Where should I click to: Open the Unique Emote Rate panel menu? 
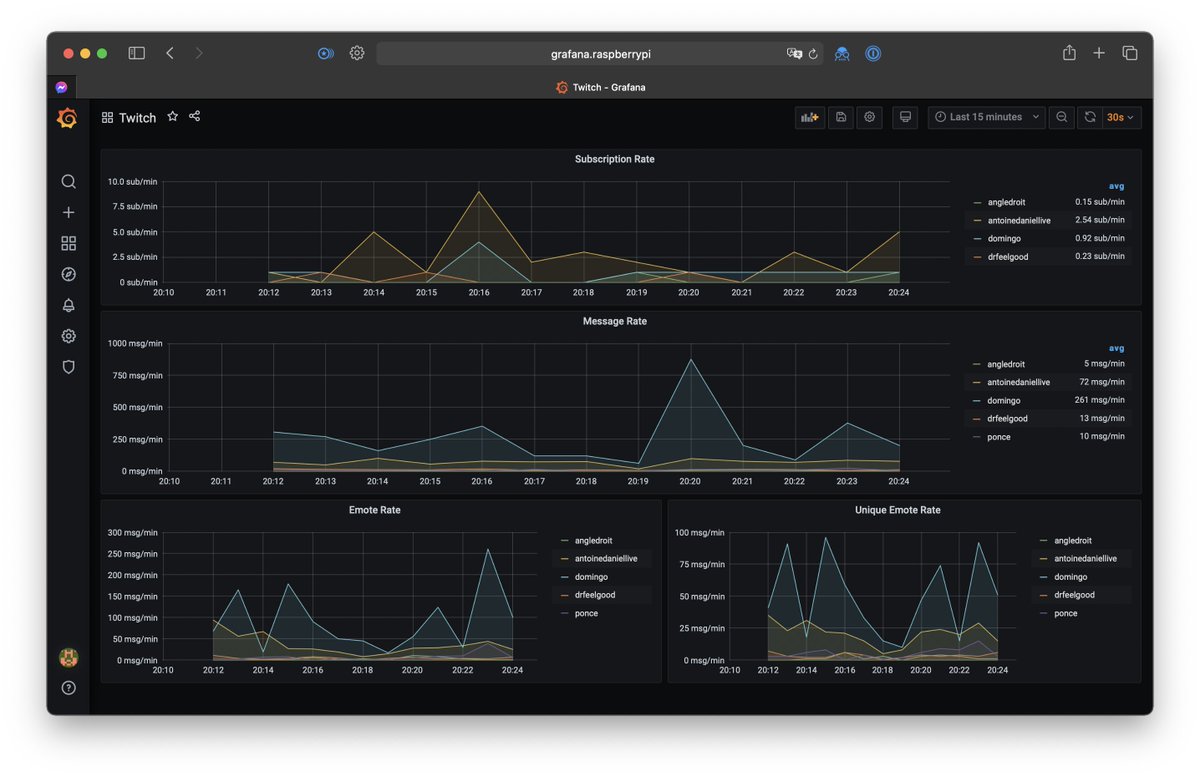coord(898,510)
